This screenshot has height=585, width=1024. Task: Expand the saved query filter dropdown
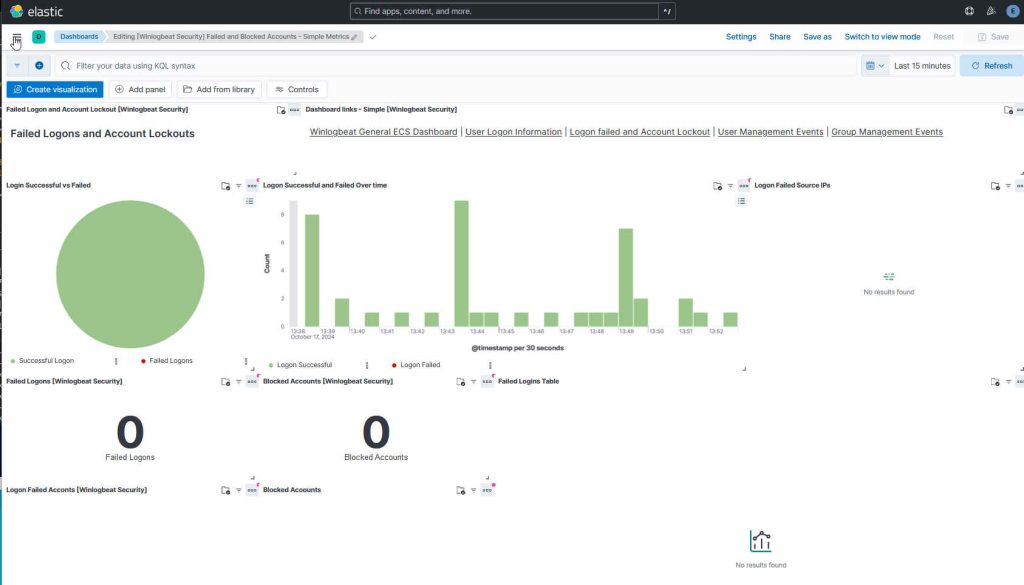pyautogui.click(x=17, y=65)
